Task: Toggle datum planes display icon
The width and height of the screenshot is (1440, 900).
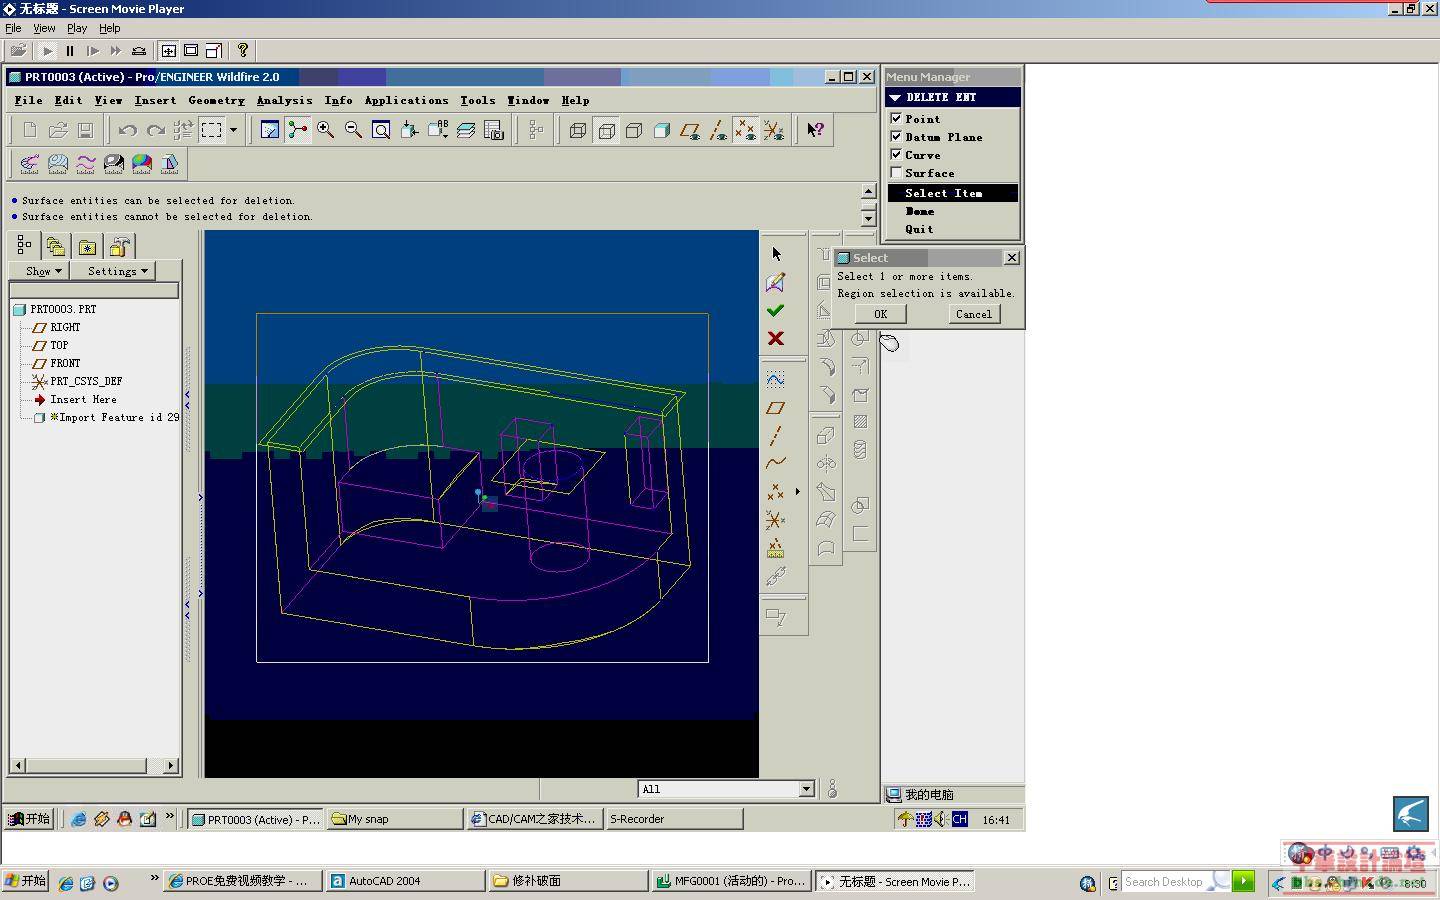Action: click(690, 130)
